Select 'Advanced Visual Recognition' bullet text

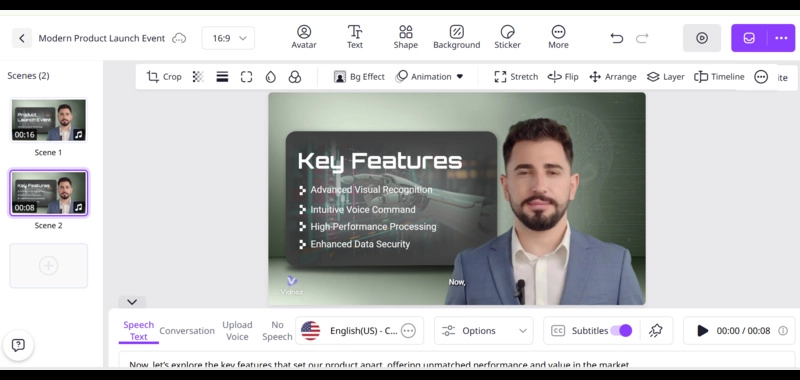(x=371, y=190)
